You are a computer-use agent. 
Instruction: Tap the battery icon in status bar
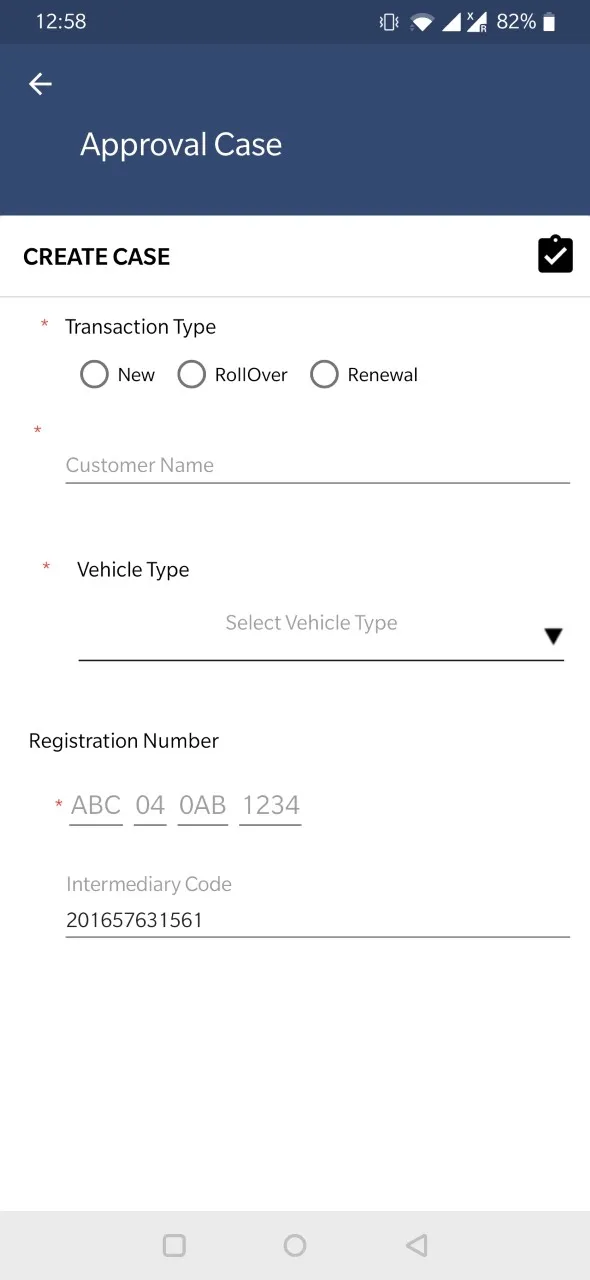point(549,22)
